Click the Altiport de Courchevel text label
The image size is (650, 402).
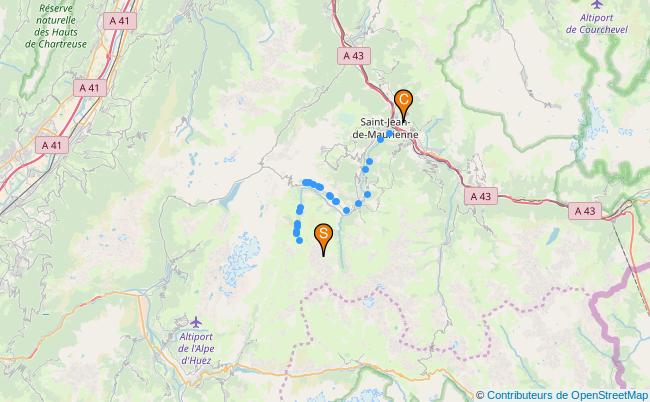[x=597, y=24]
